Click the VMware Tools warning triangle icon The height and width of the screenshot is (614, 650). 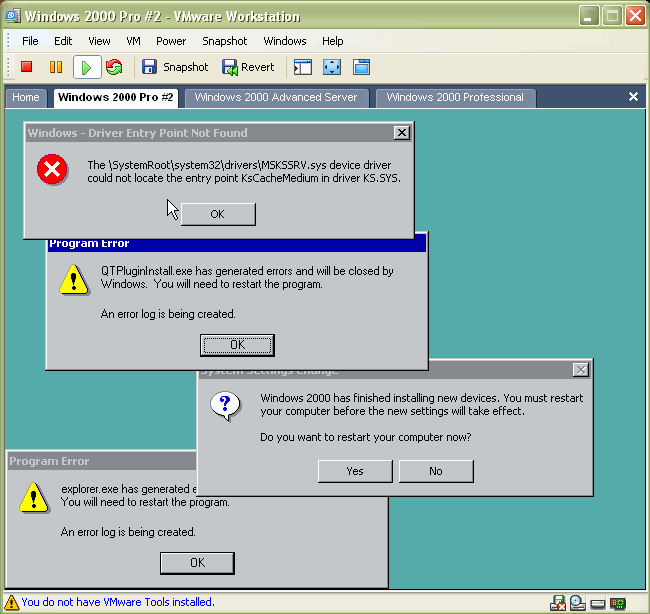tap(11, 602)
